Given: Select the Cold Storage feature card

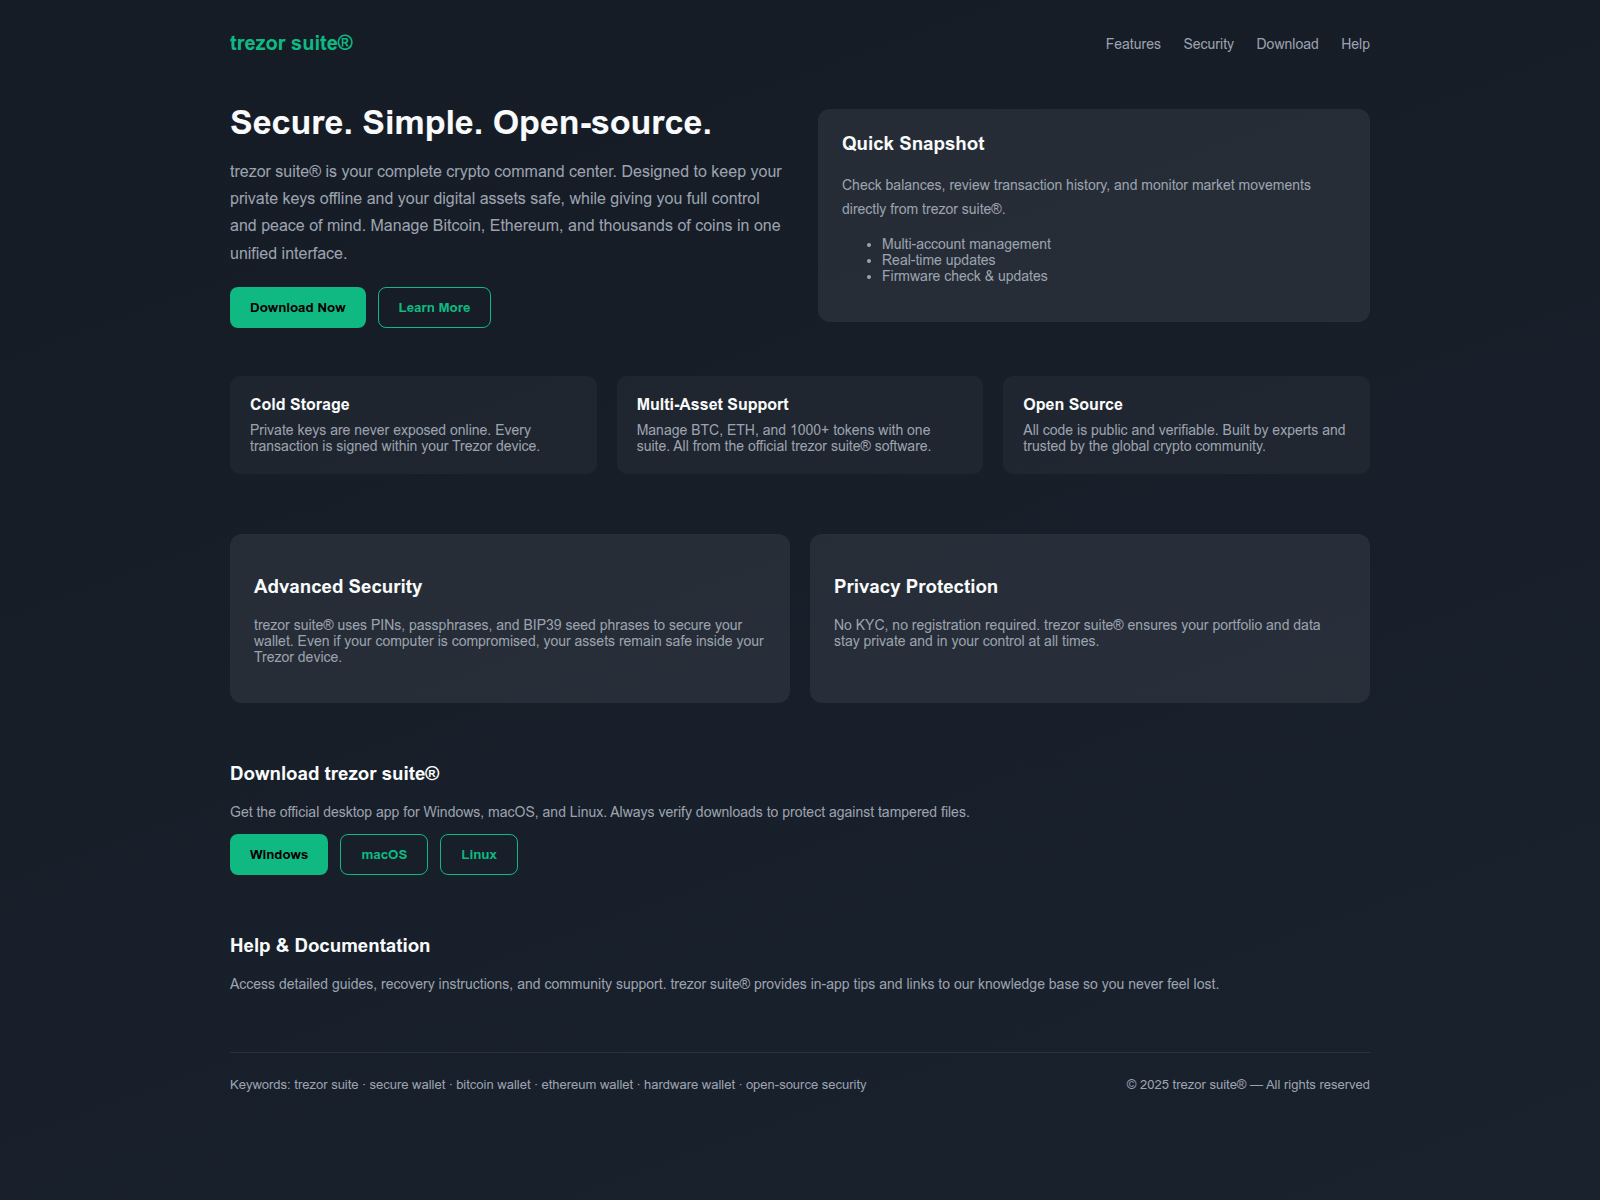Looking at the screenshot, I should [x=413, y=425].
